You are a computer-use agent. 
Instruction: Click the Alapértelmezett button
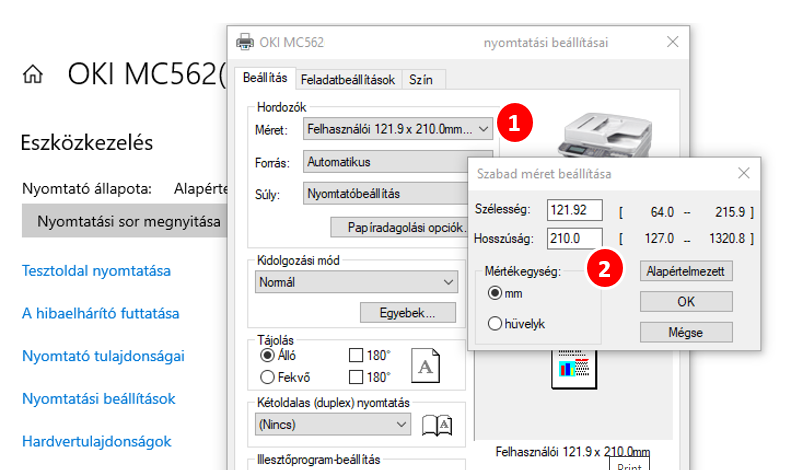pyautogui.click(x=686, y=271)
